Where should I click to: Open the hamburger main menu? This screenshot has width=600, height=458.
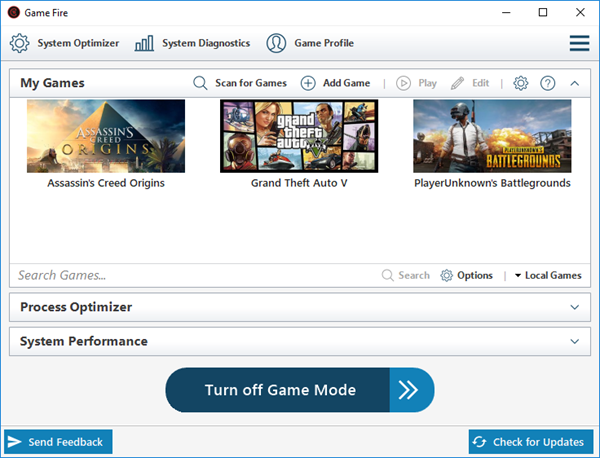pos(579,43)
